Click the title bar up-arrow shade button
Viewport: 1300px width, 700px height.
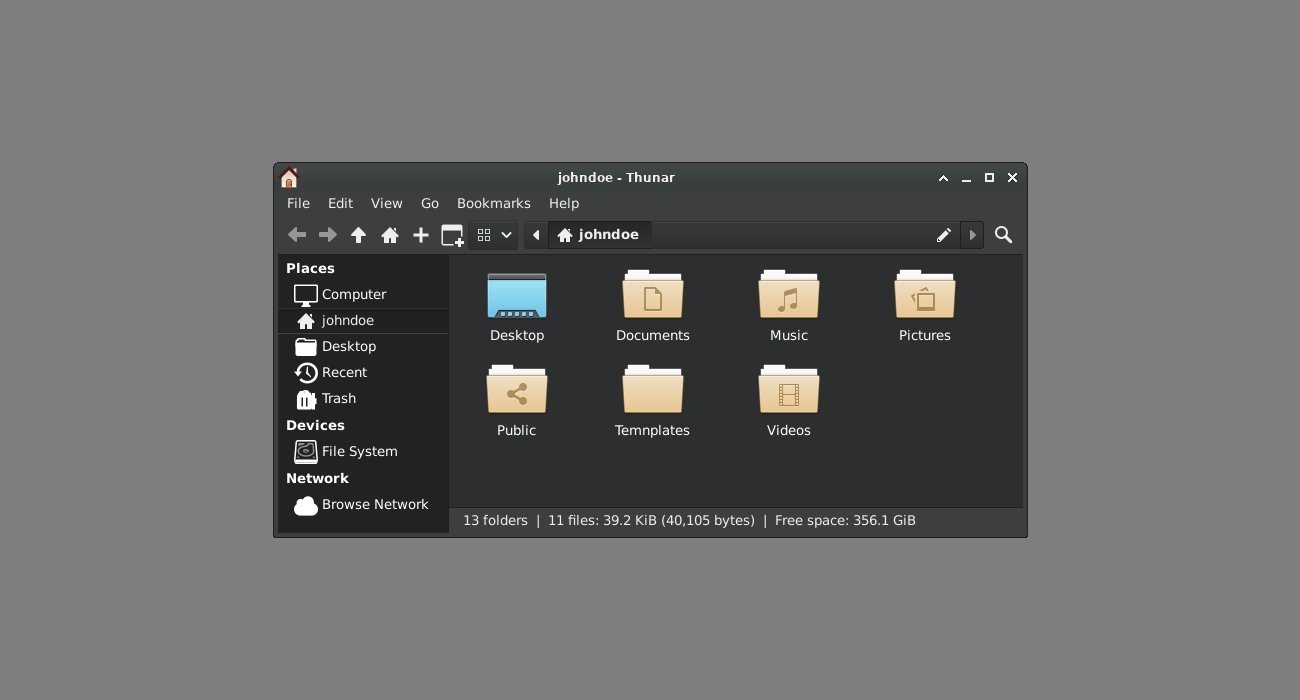pyautogui.click(x=943, y=178)
